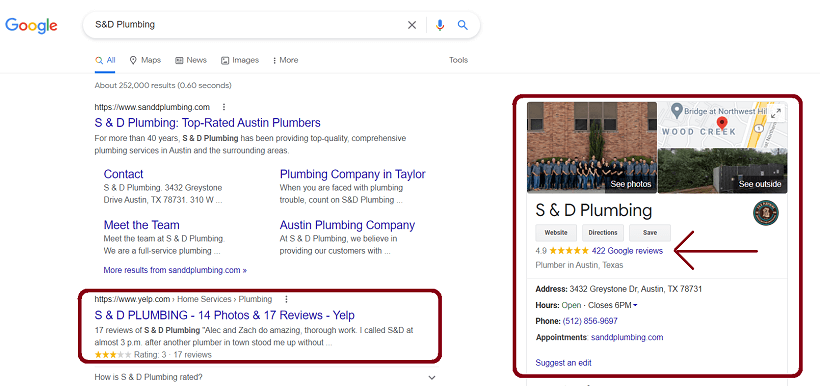Click the red map pin marker

coord(722,124)
